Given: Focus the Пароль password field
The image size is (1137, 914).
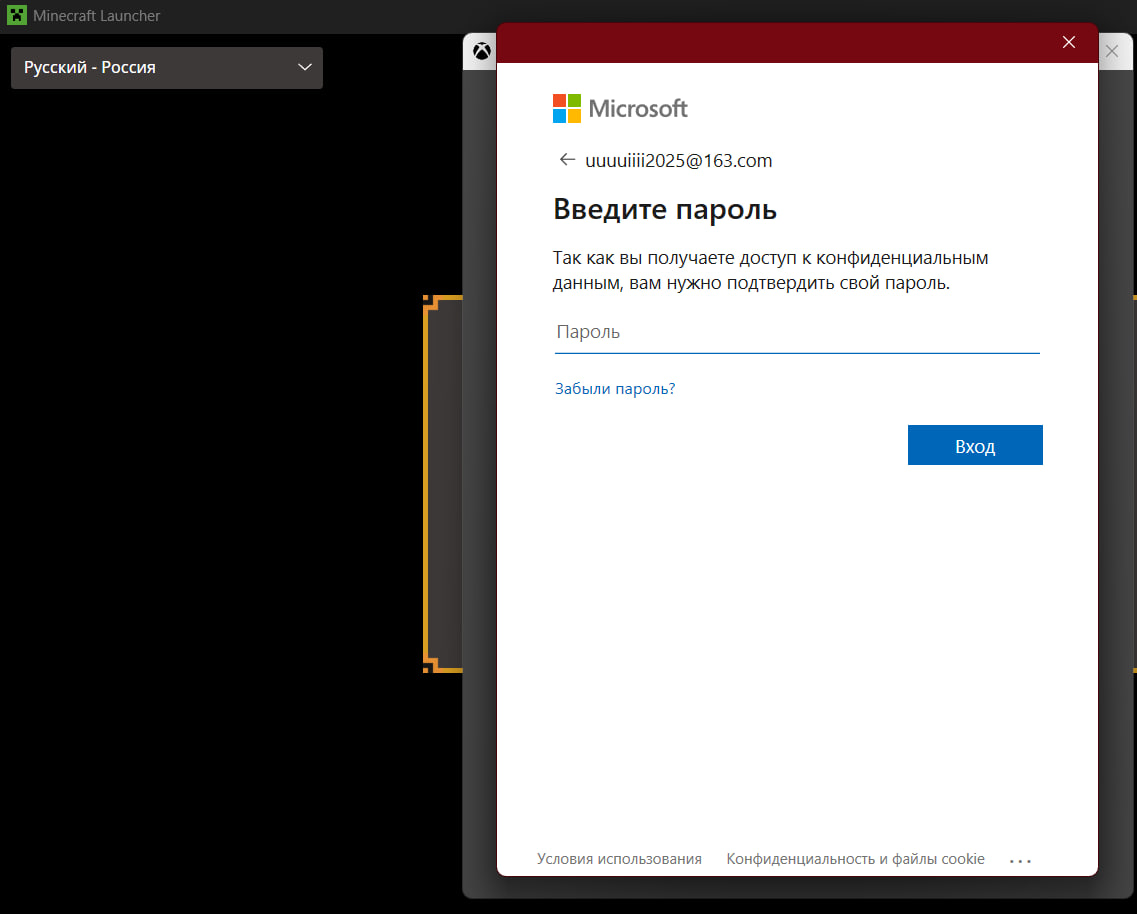Looking at the screenshot, I should [797, 333].
